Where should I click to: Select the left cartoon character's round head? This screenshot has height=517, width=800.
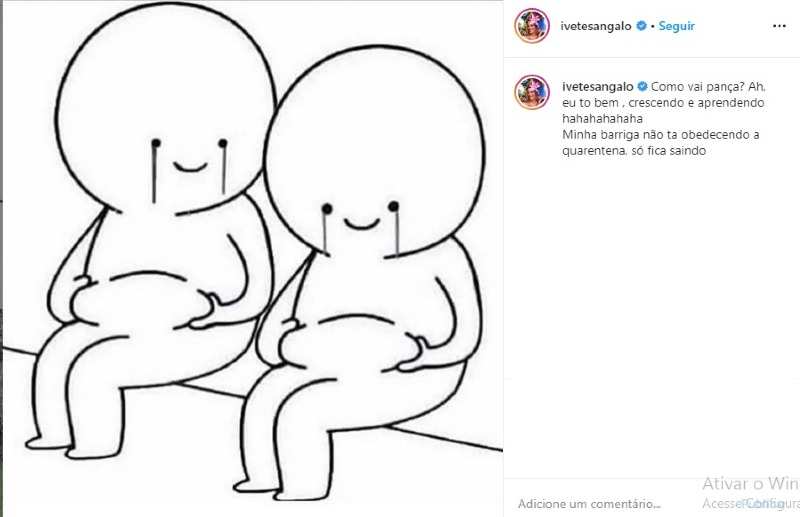[166, 107]
